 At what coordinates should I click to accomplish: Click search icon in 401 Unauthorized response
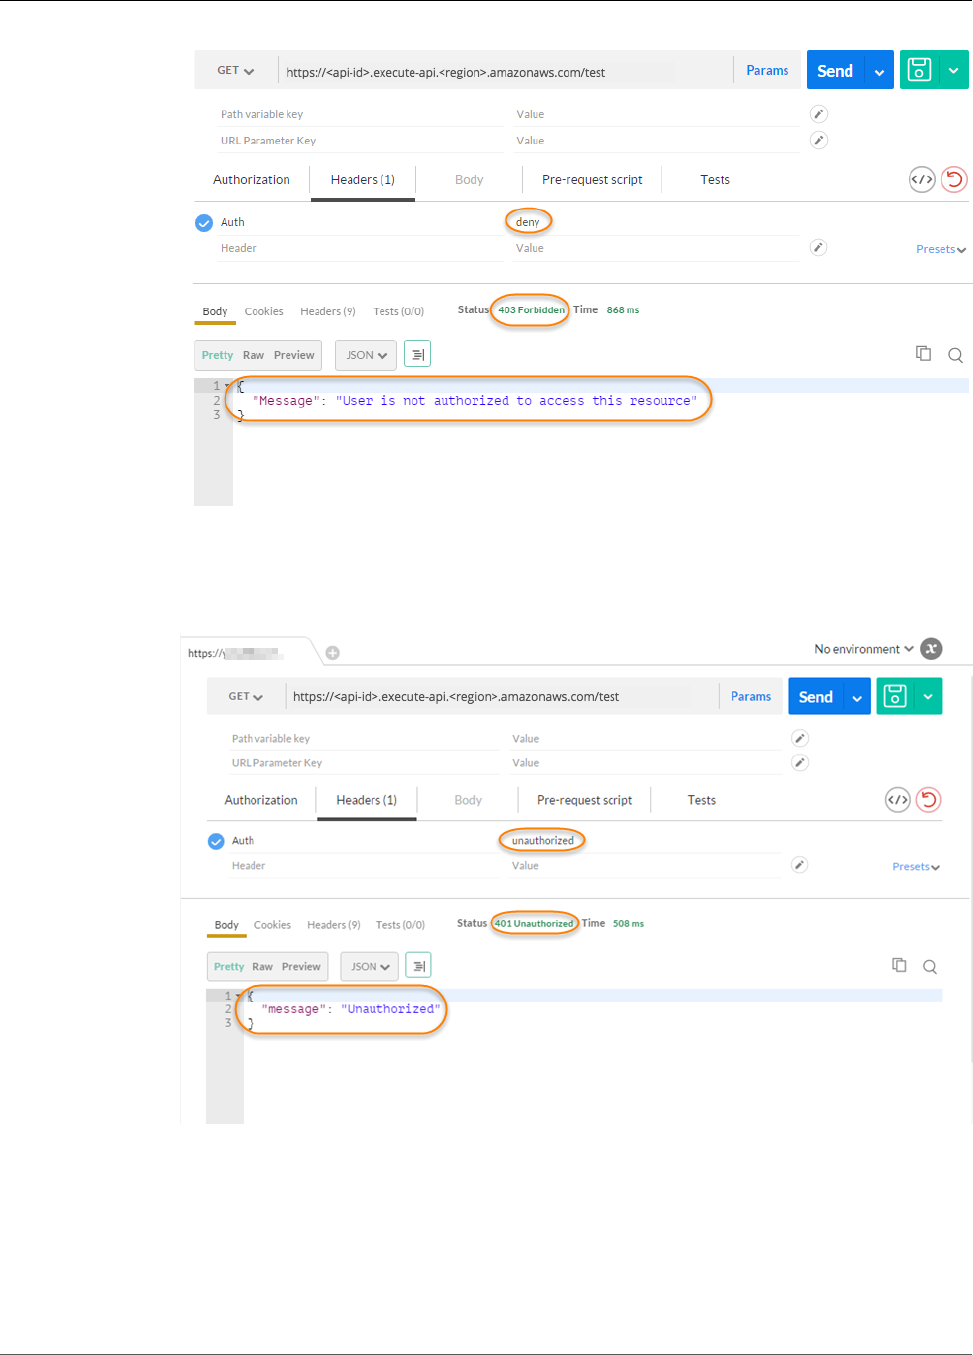click(930, 967)
